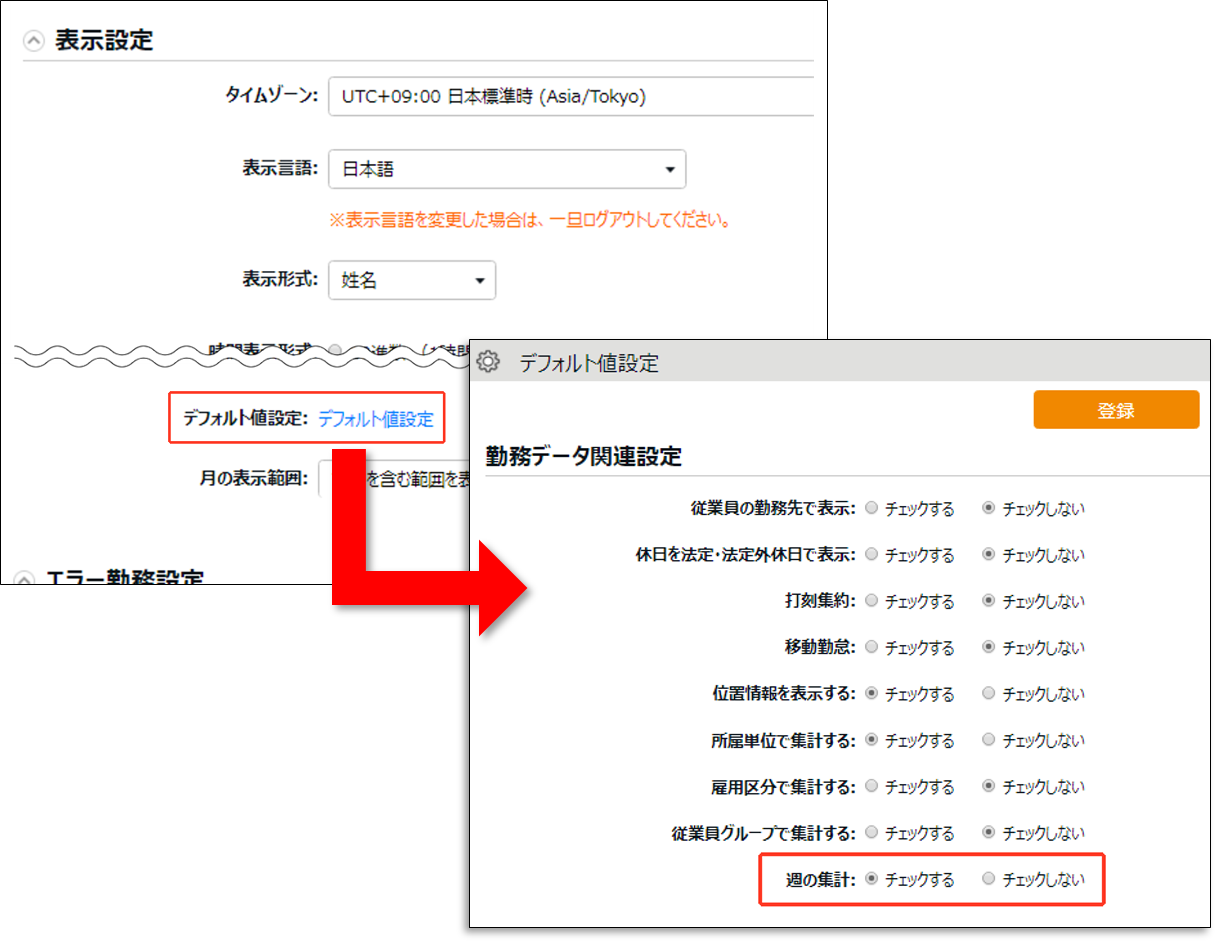Click the gear icon beside デフォルト値設定 title
Viewport: 1215px width, 941px height.
[488, 362]
